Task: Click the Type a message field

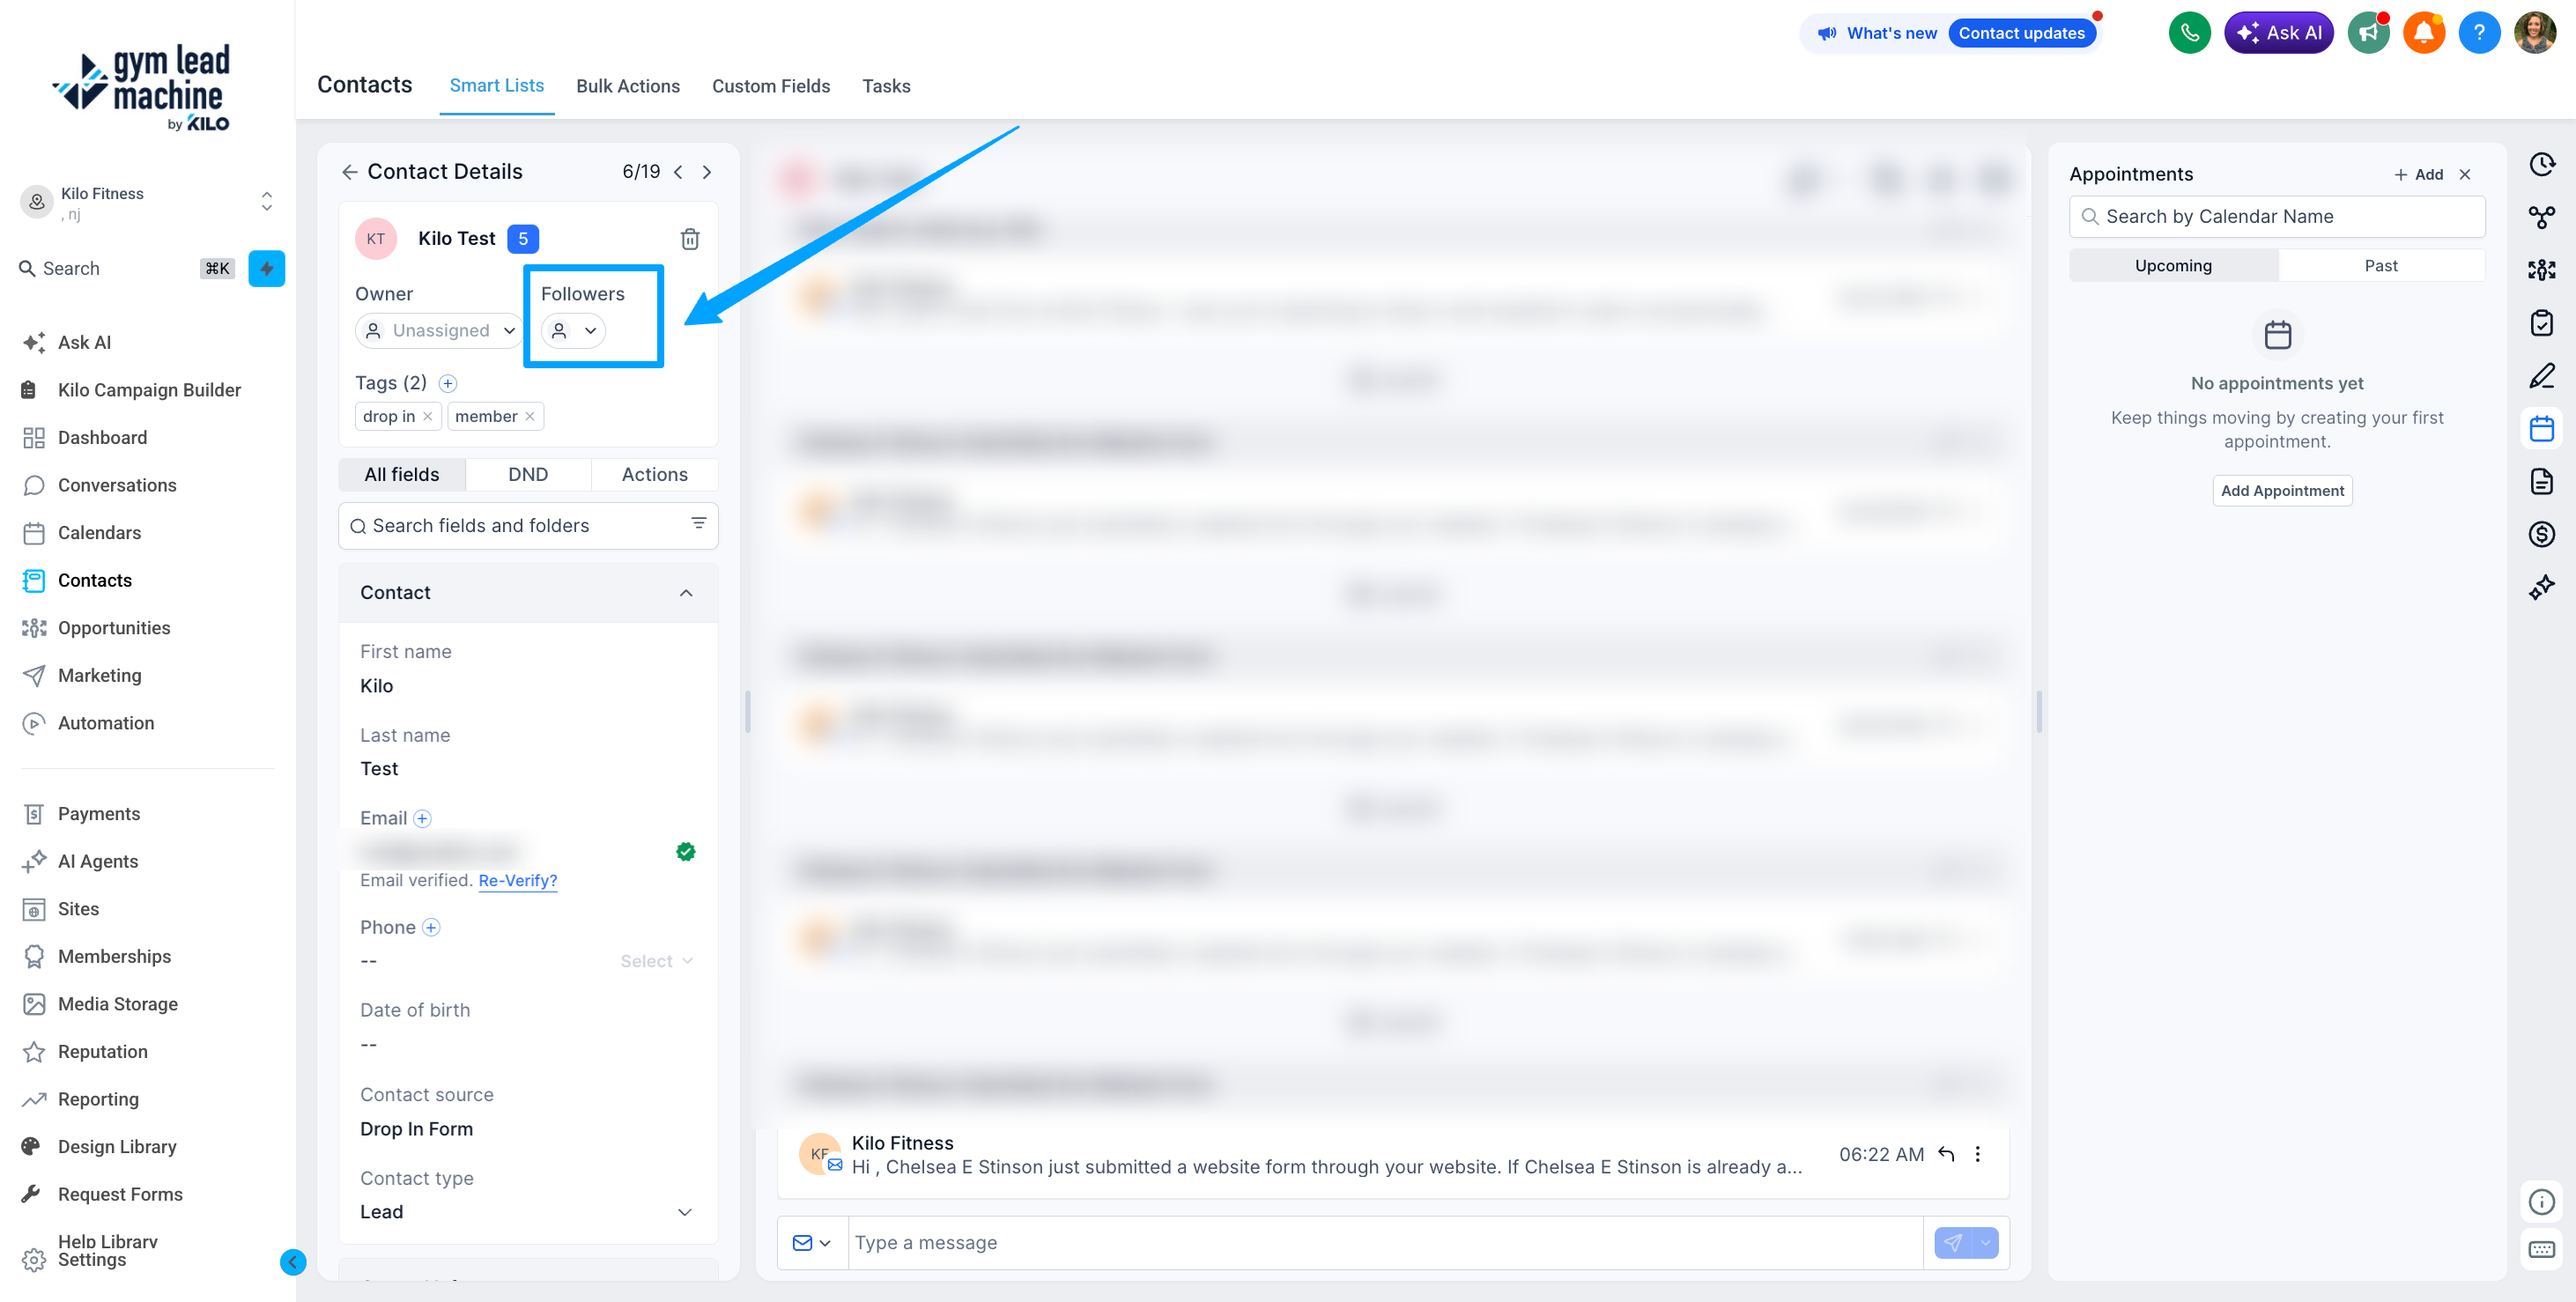Action: [x=1385, y=1243]
